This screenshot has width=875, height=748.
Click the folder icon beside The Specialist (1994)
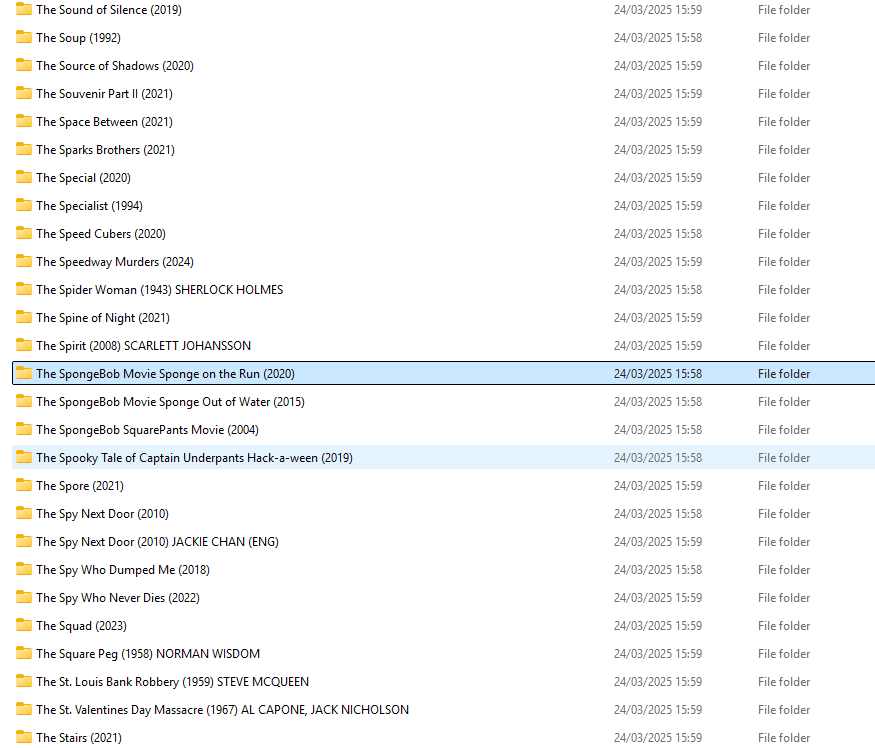(24, 205)
